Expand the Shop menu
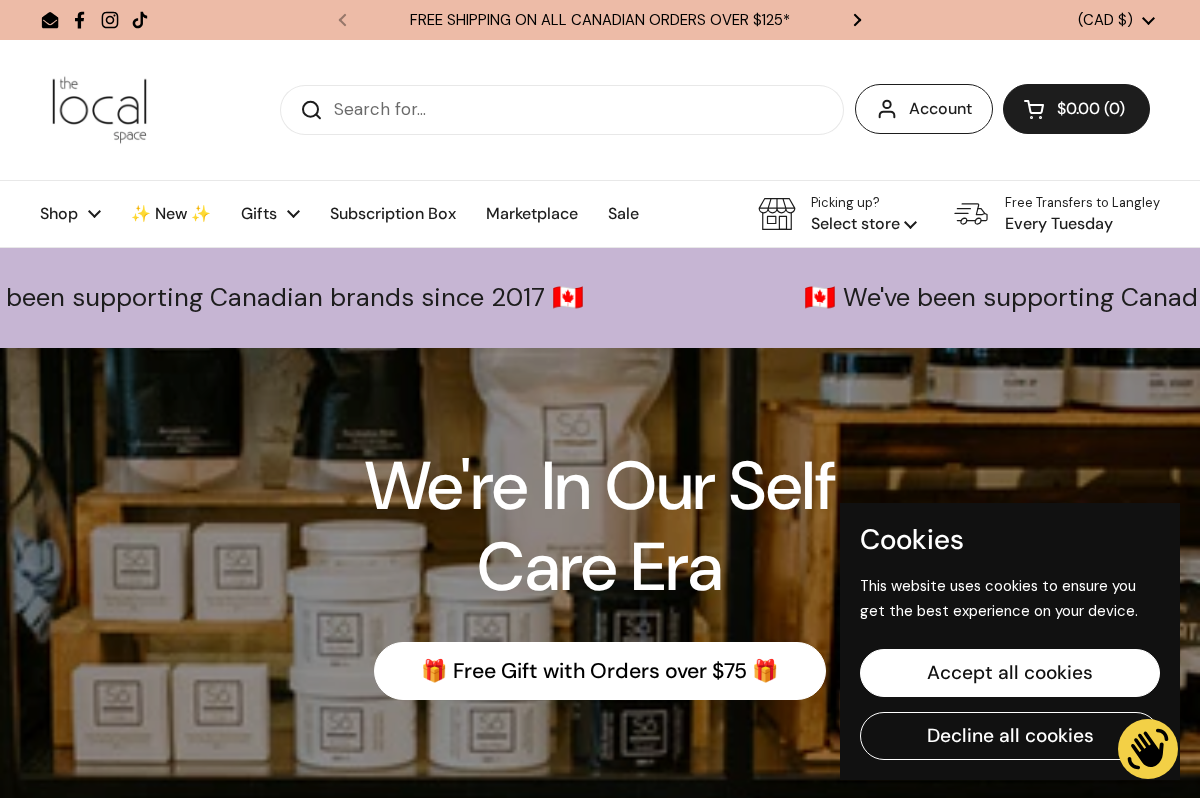The height and width of the screenshot is (800, 1200). [x=70, y=214]
